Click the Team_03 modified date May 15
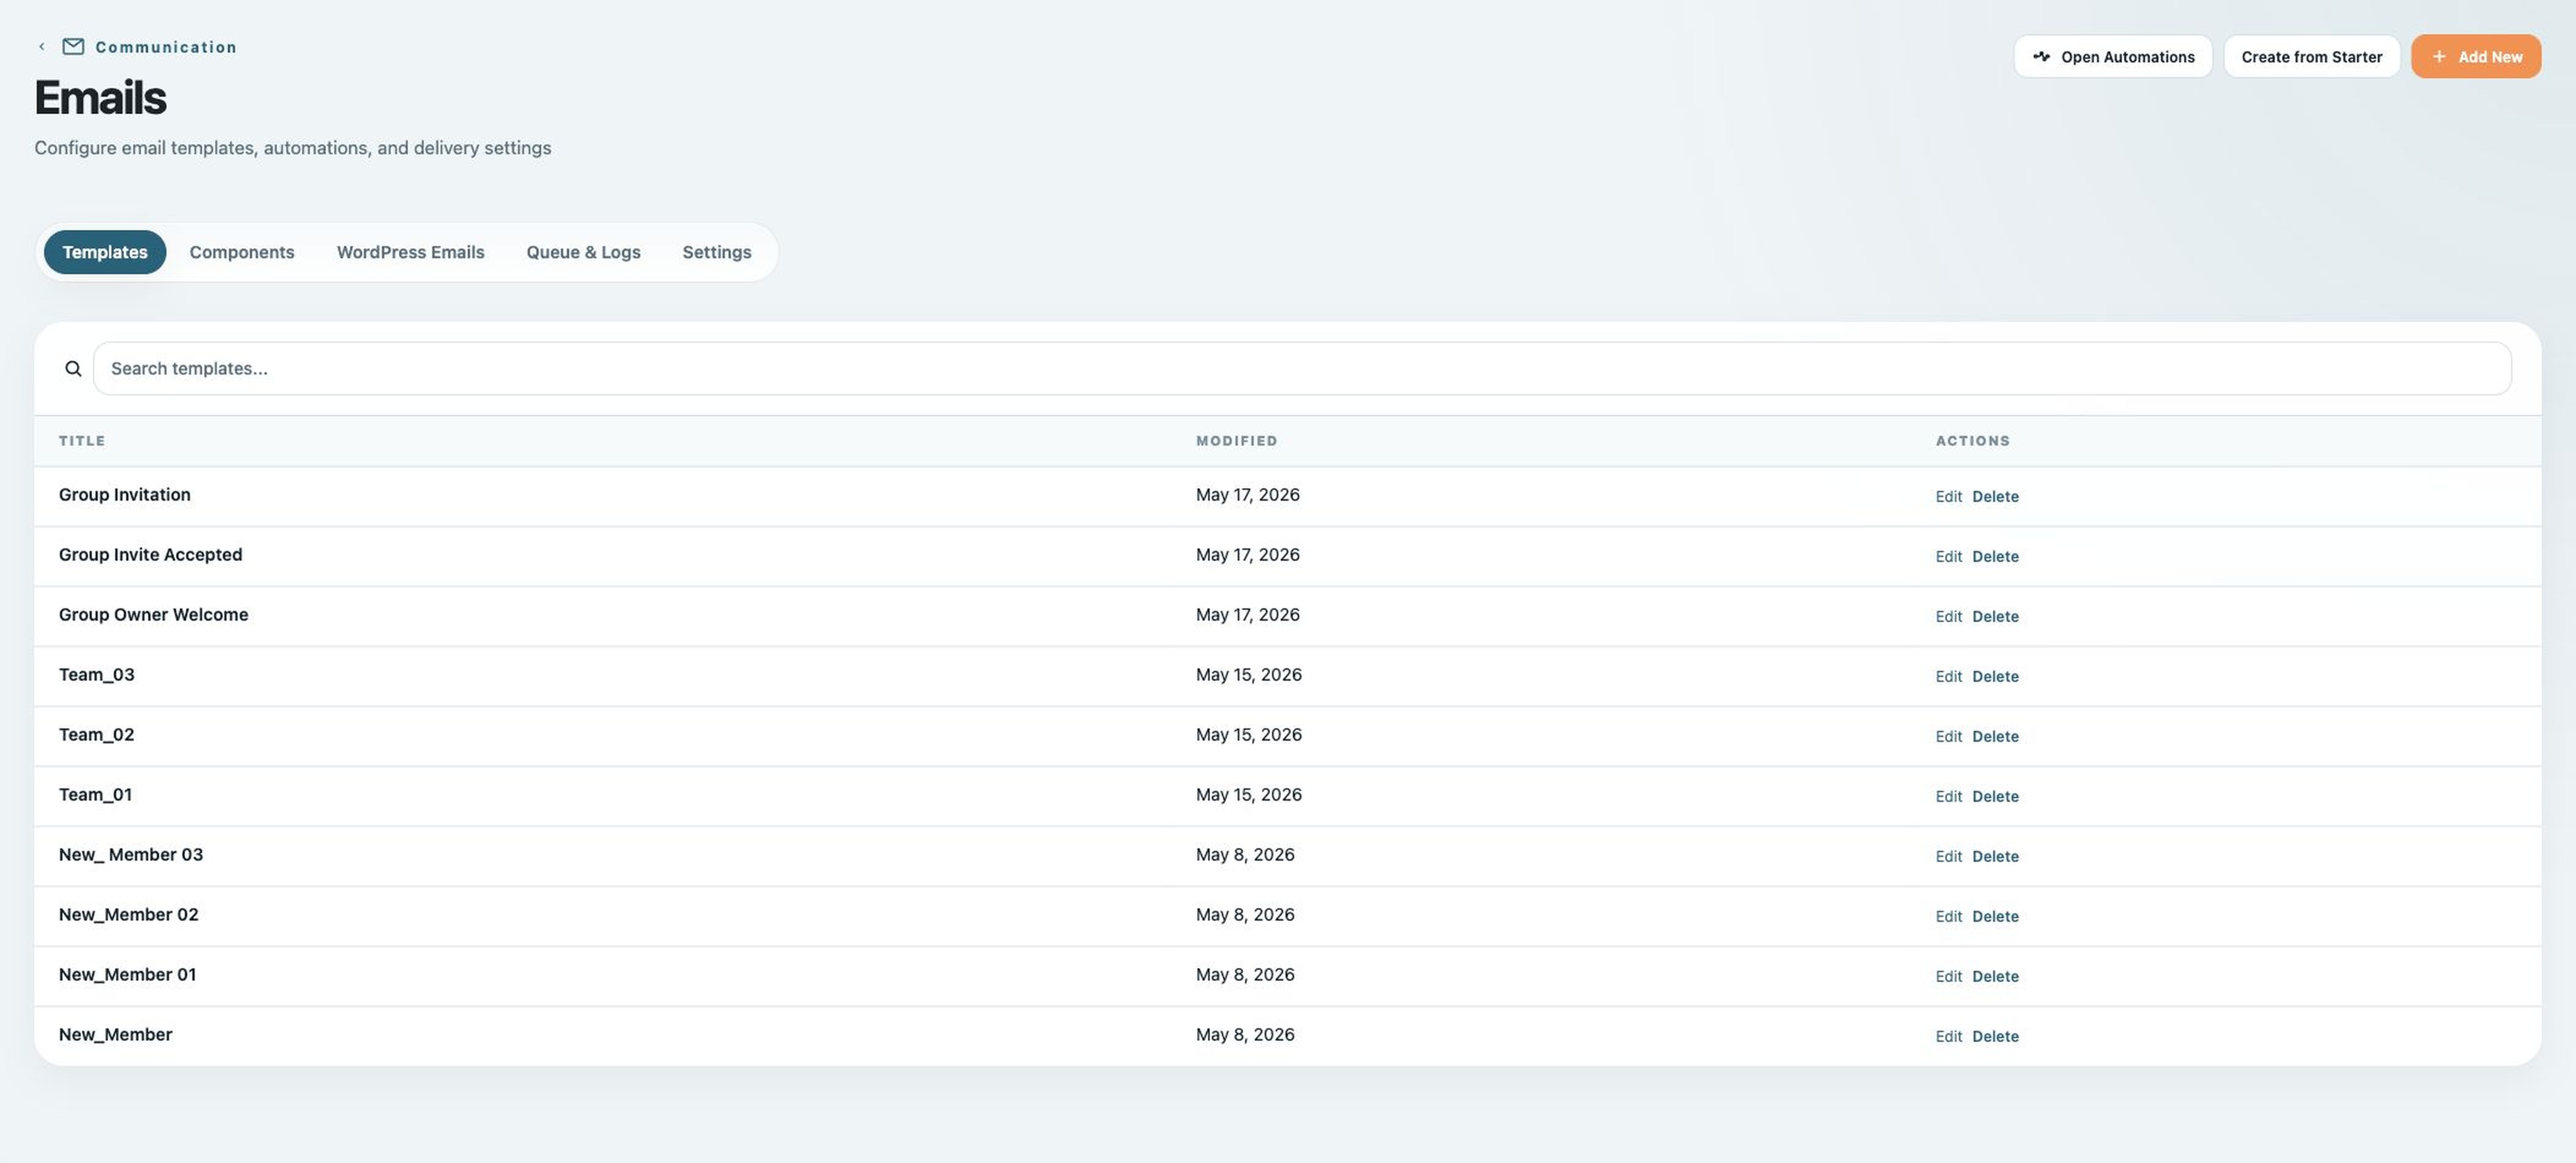Image resolution: width=2576 pixels, height=1163 pixels. click(x=1248, y=675)
